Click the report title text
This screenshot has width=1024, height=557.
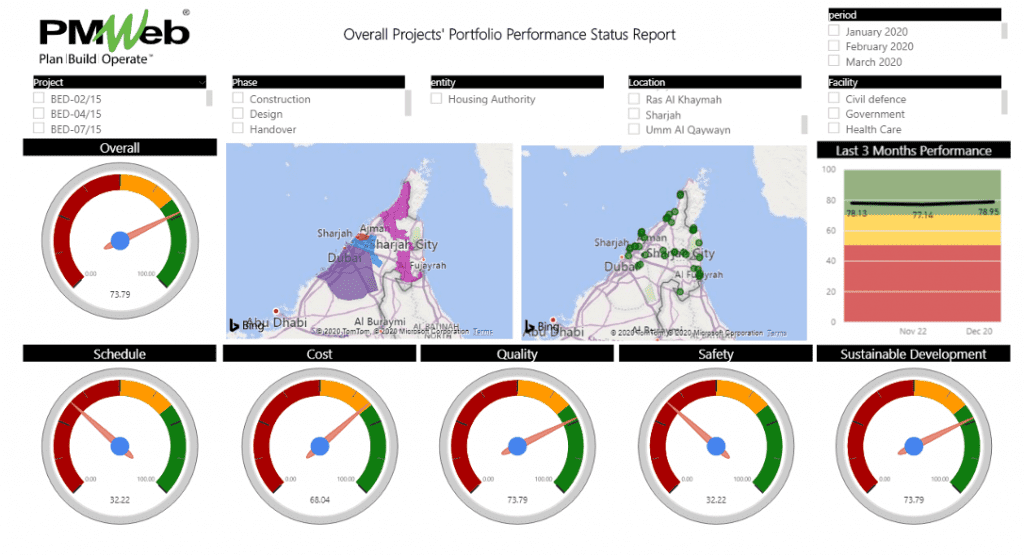(509, 35)
